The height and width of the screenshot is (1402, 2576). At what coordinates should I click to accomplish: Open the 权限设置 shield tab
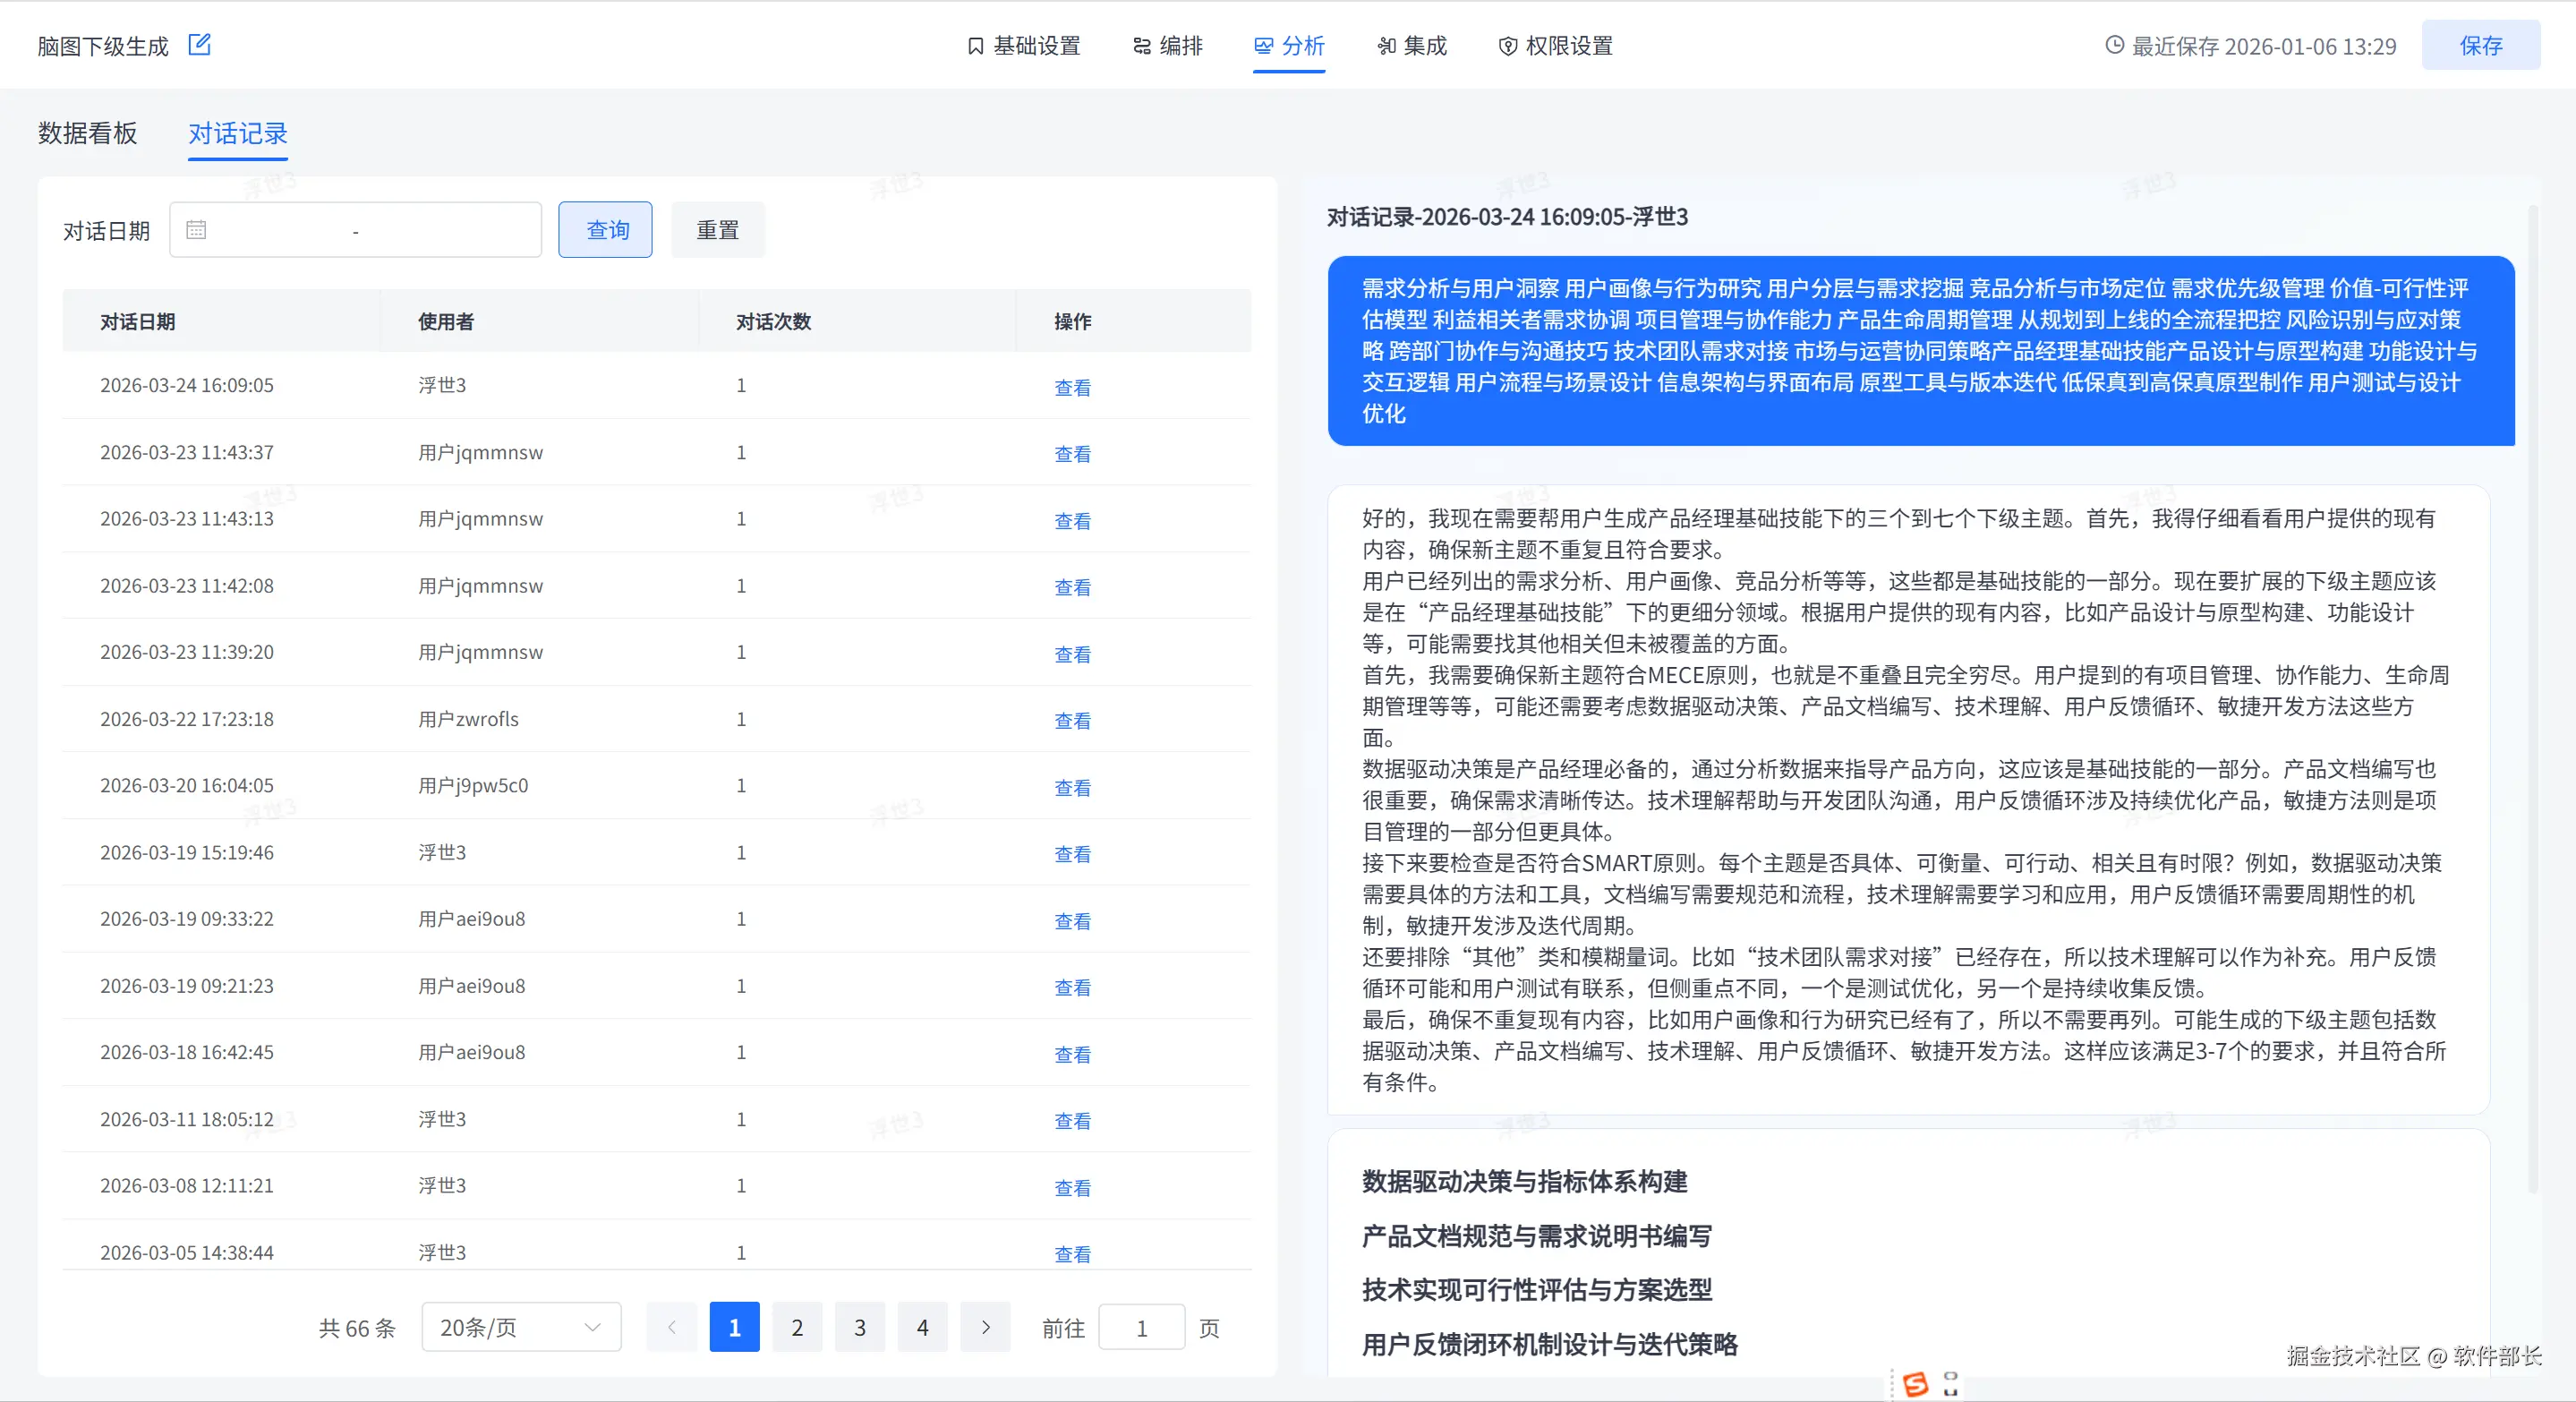[x=1555, y=46]
